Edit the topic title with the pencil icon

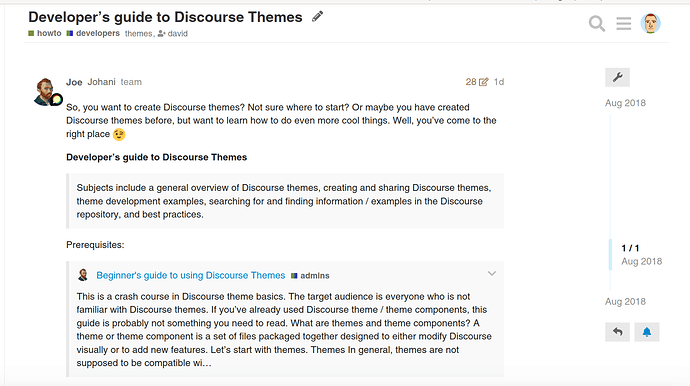click(x=317, y=17)
